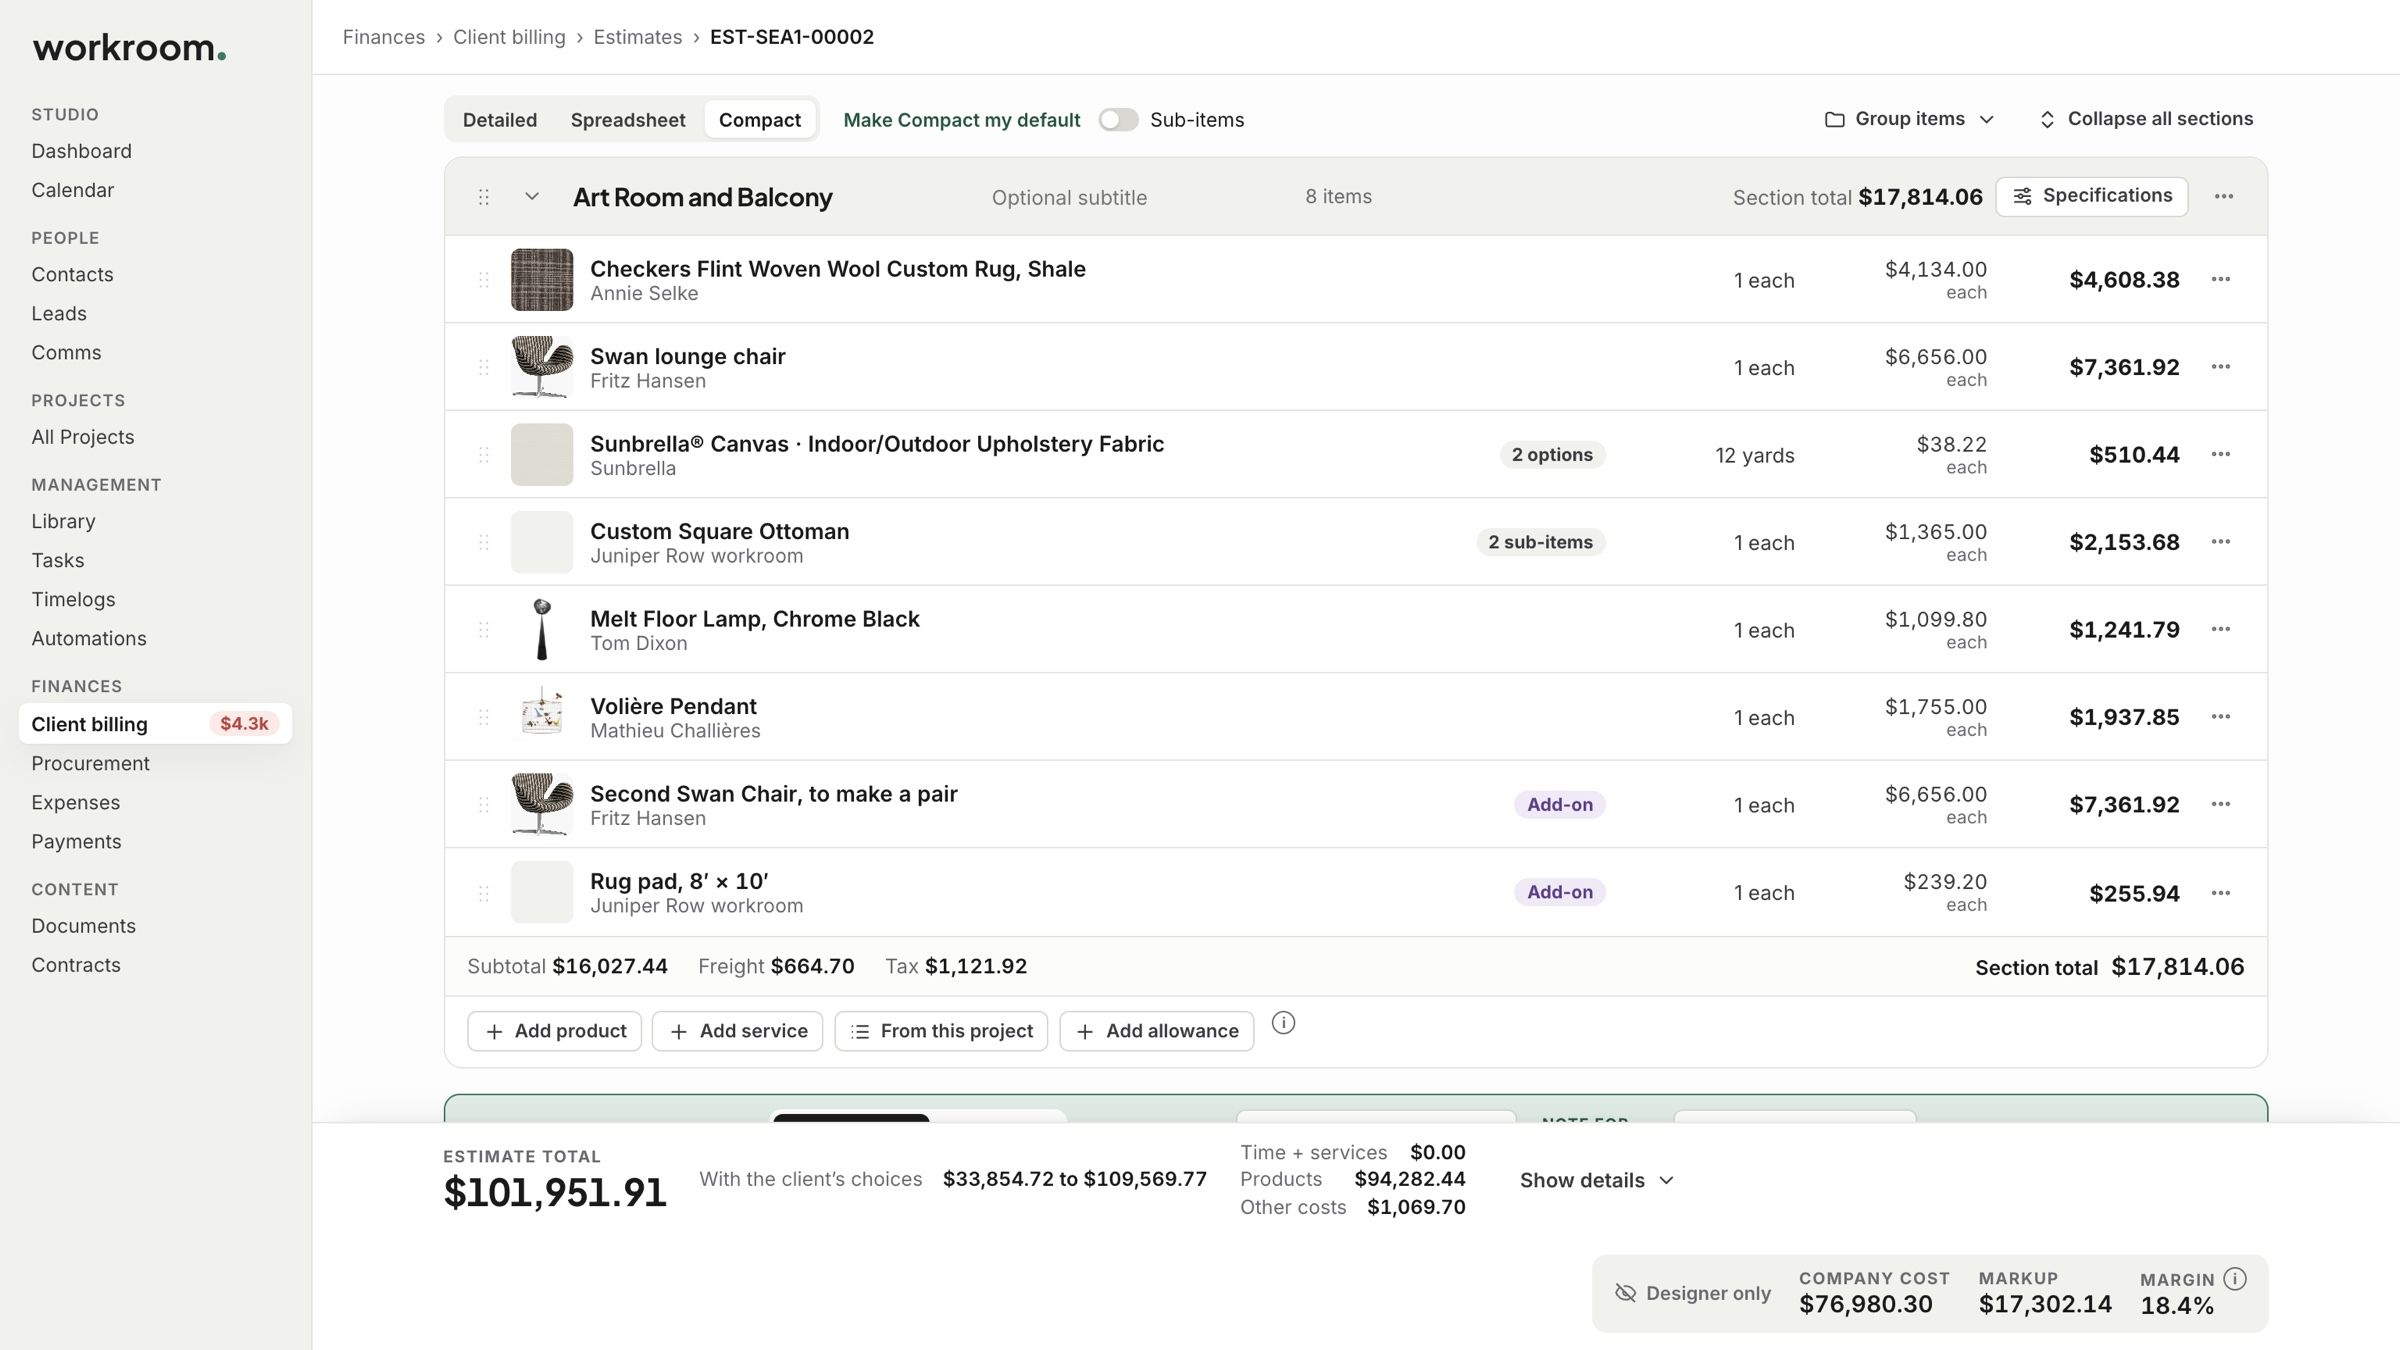The width and height of the screenshot is (2400, 1350).
Task: Click the Melt Floor Lamp thumbnail
Action: (542, 630)
